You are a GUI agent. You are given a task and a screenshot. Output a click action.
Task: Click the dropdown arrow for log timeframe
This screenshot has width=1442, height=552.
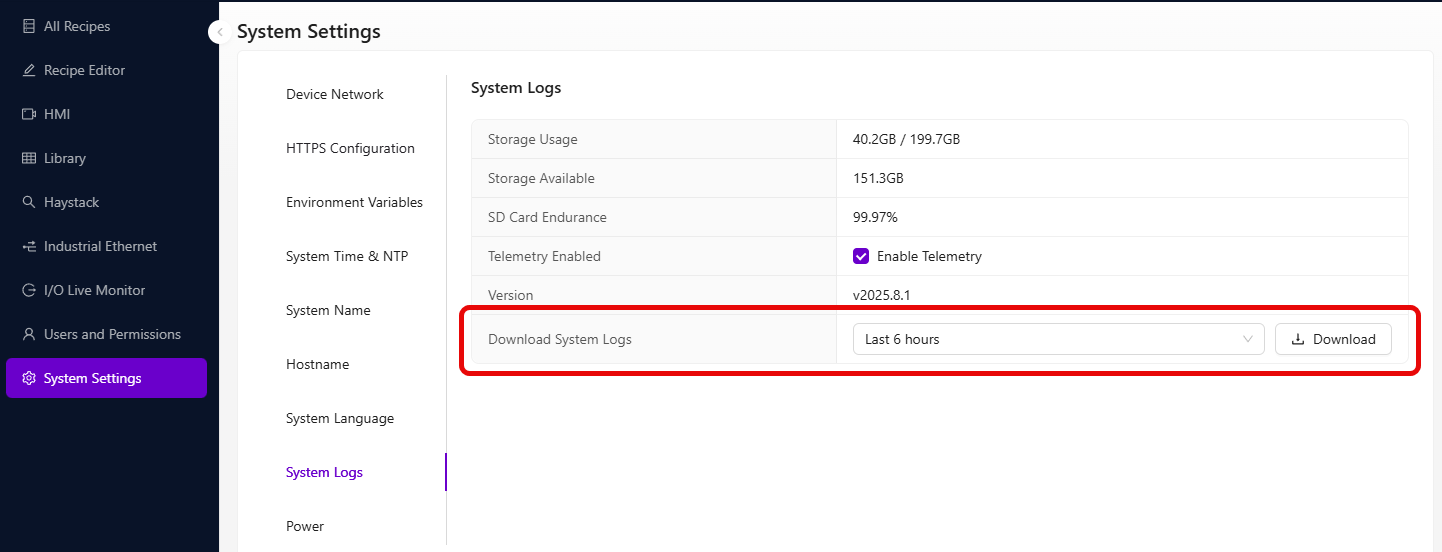(1247, 339)
